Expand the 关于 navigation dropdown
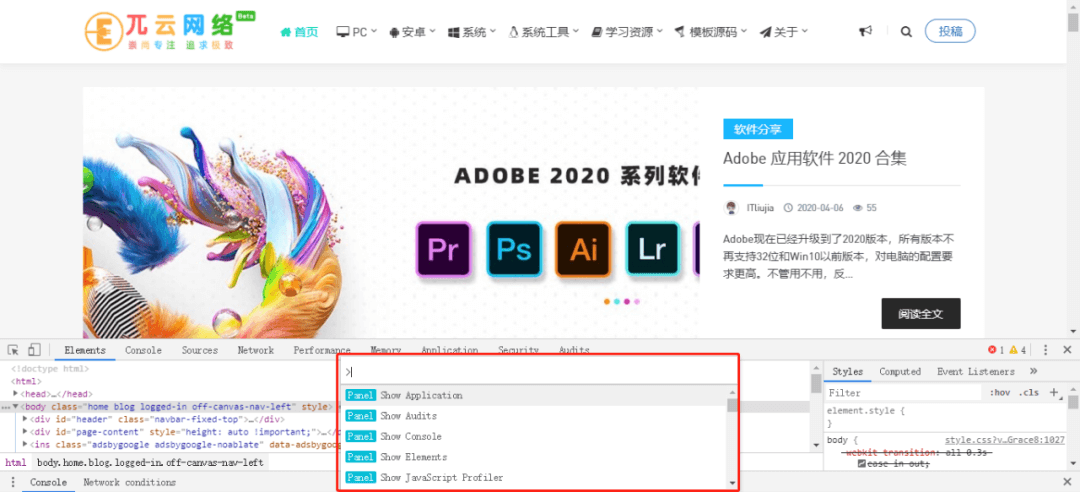This screenshot has width=1080, height=492. 783,32
